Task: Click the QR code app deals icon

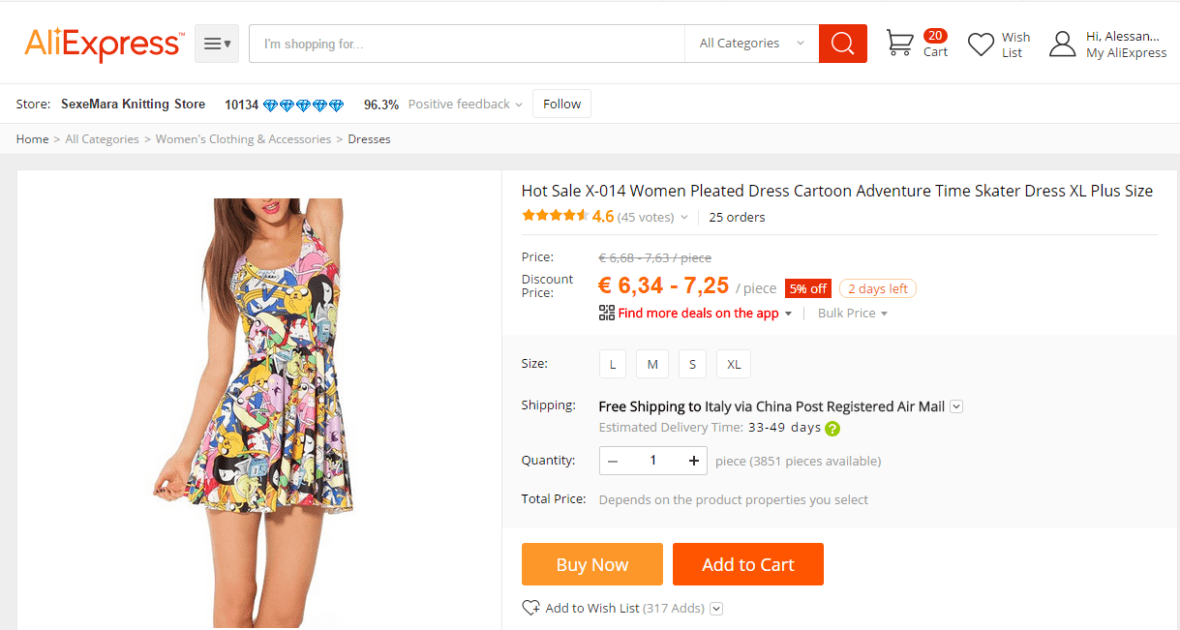Action: pyautogui.click(x=607, y=313)
